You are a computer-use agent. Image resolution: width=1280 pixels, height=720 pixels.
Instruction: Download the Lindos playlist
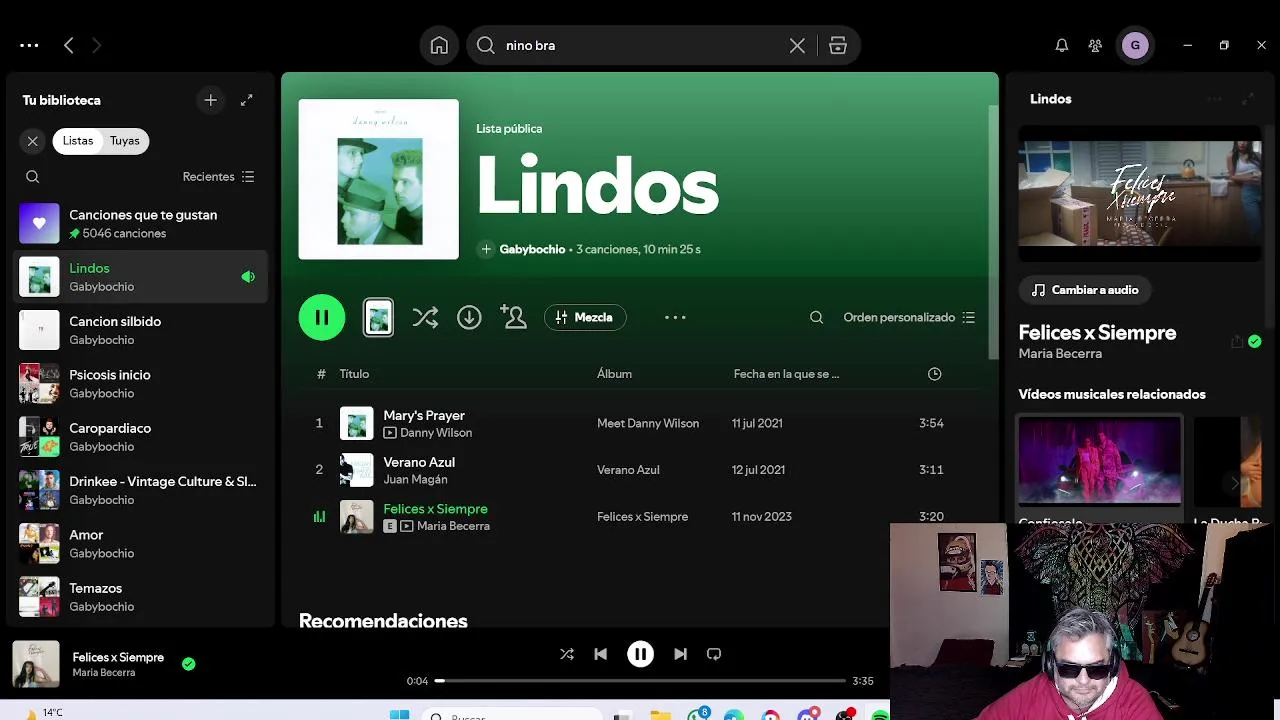[469, 317]
